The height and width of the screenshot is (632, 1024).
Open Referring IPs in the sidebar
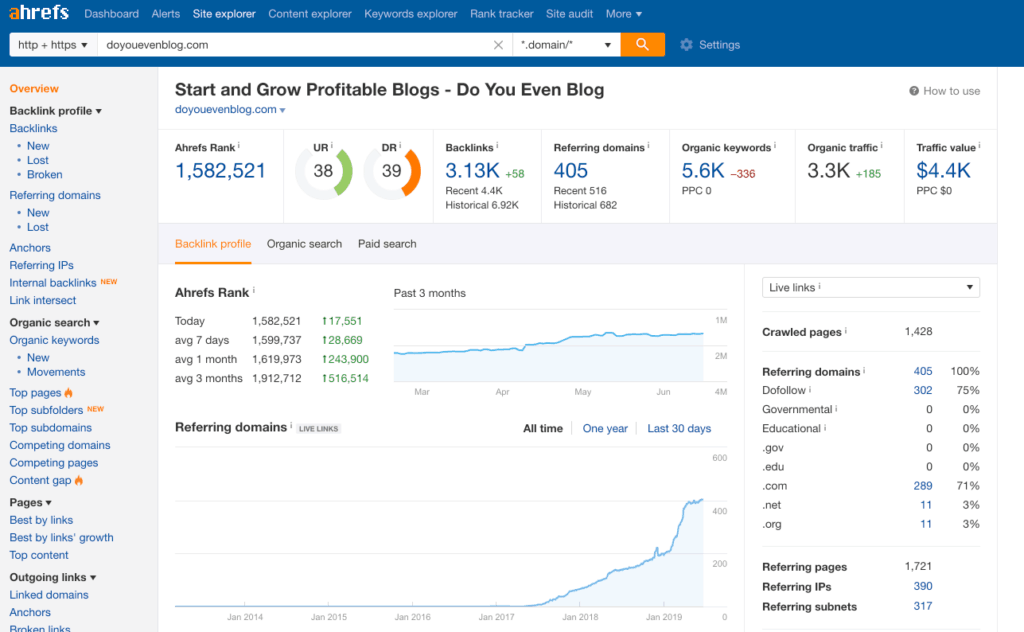[x=41, y=265]
